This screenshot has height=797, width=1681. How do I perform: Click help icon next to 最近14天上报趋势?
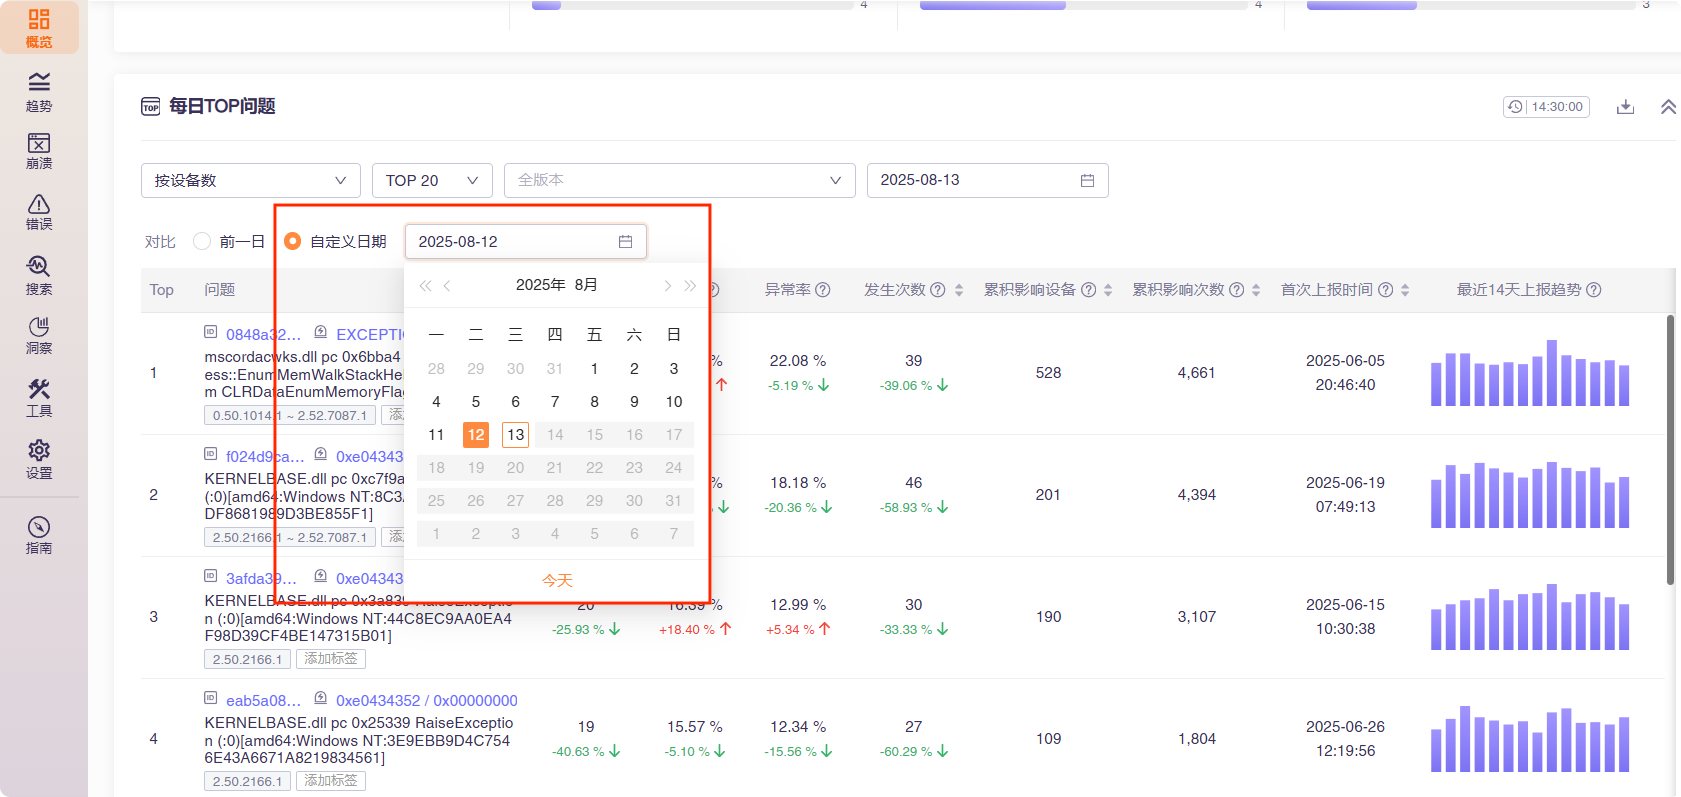(1594, 290)
